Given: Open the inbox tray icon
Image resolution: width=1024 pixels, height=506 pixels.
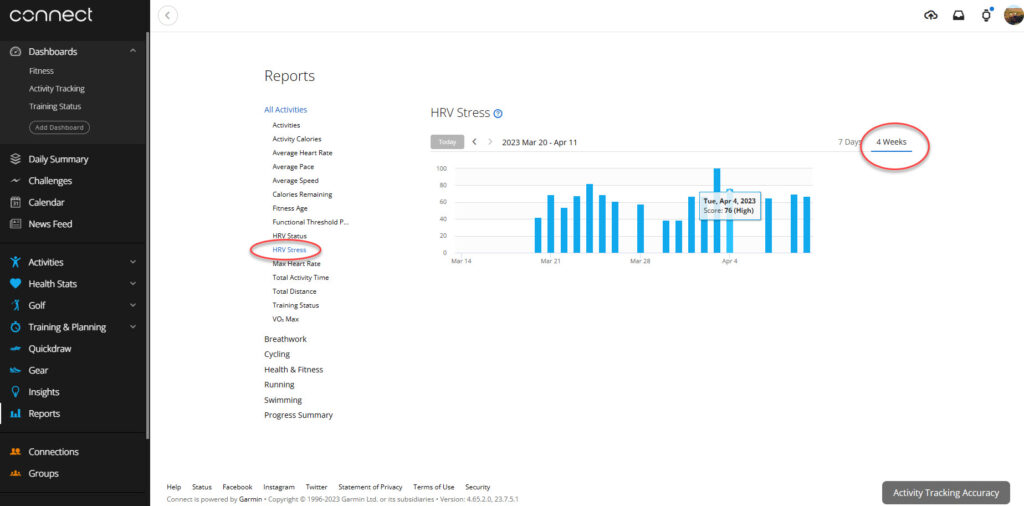Looking at the screenshot, I should (958, 15).
